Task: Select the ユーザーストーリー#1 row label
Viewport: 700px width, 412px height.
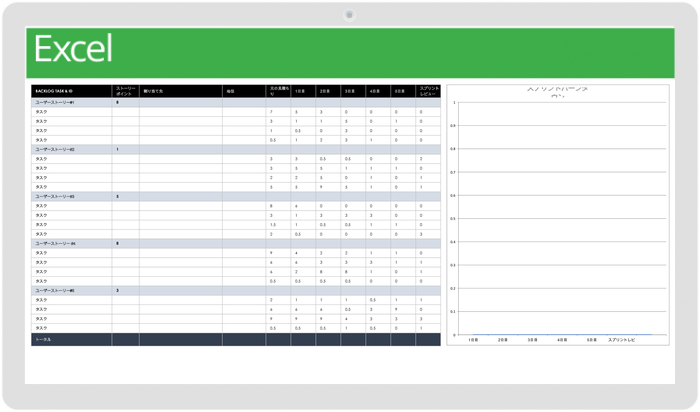Action: [x=55, y=103]
